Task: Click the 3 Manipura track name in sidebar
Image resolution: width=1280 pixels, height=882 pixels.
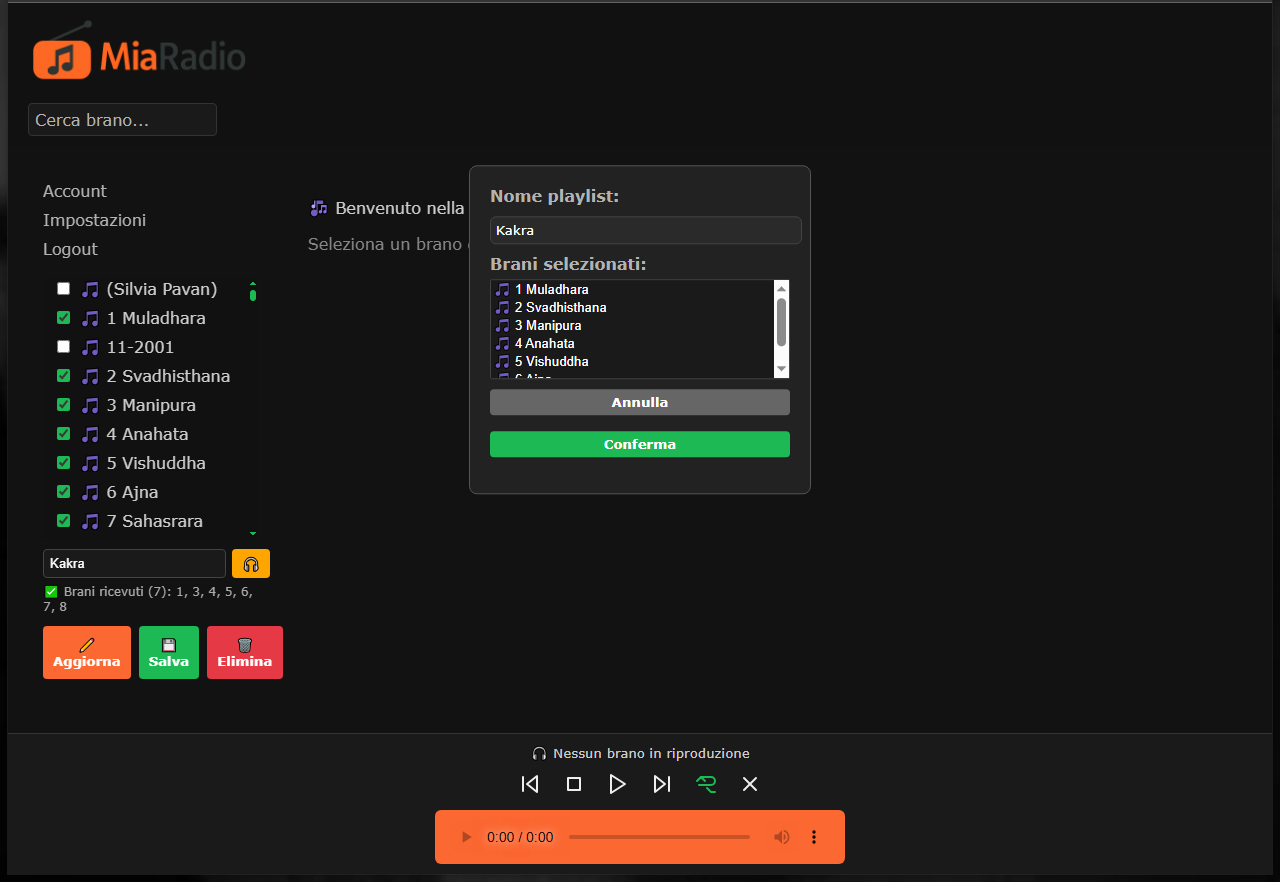Action: click(151, 405)
